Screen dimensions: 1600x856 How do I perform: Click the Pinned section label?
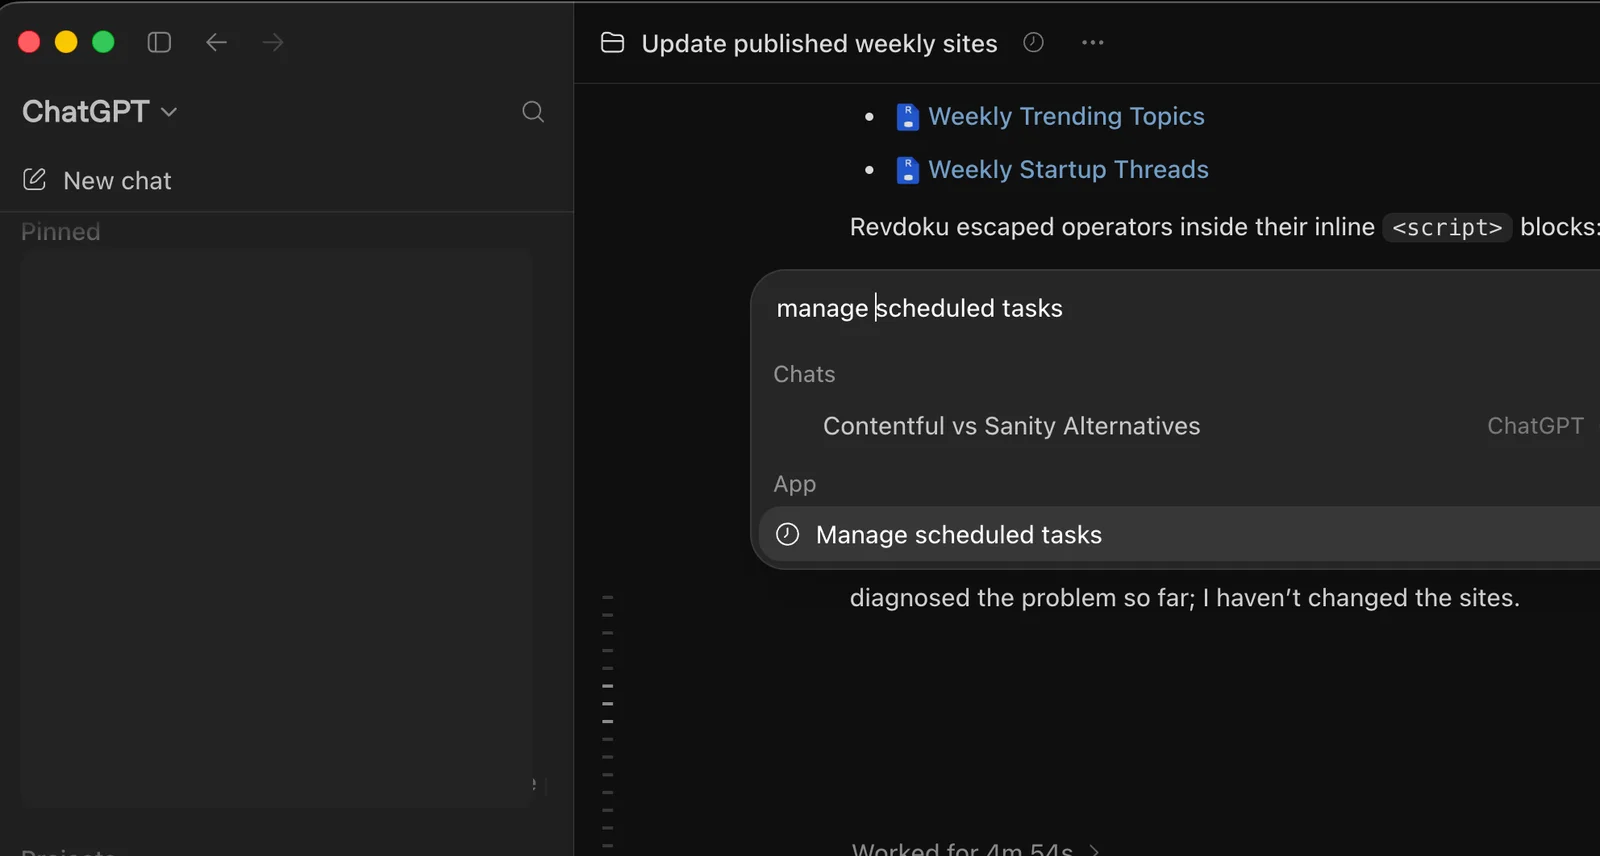tap(61, 232)
